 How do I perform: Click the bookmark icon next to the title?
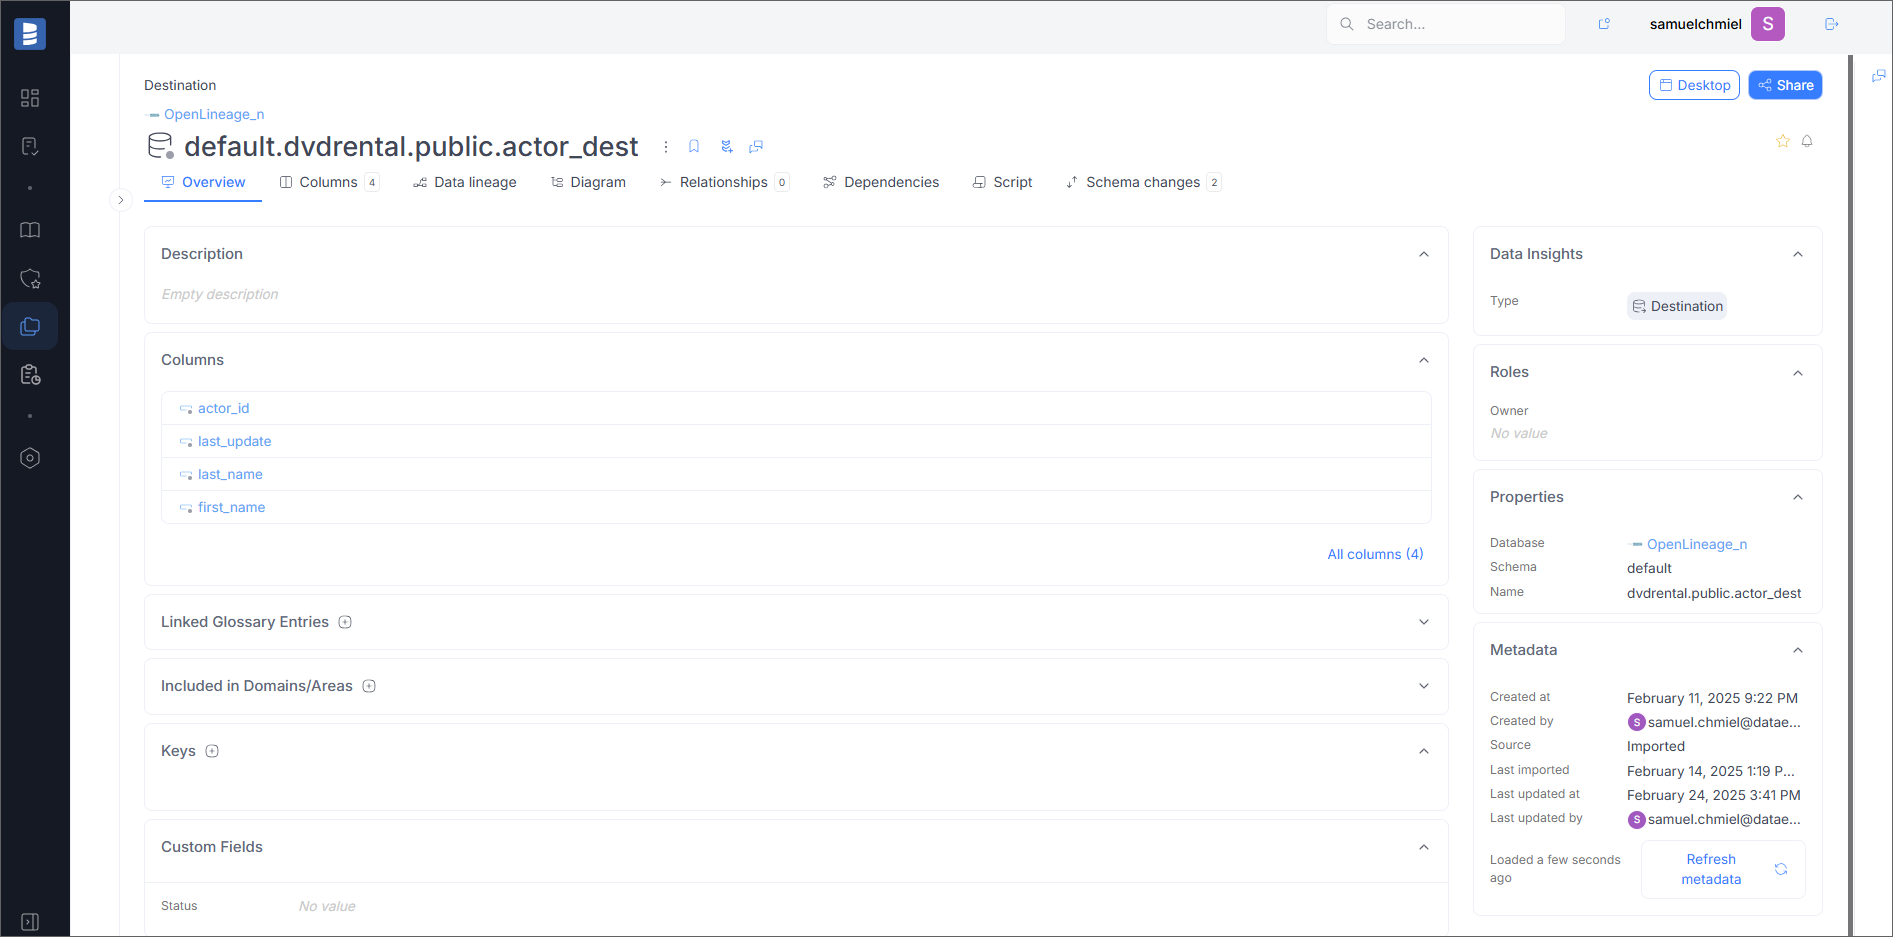[694, 147]
